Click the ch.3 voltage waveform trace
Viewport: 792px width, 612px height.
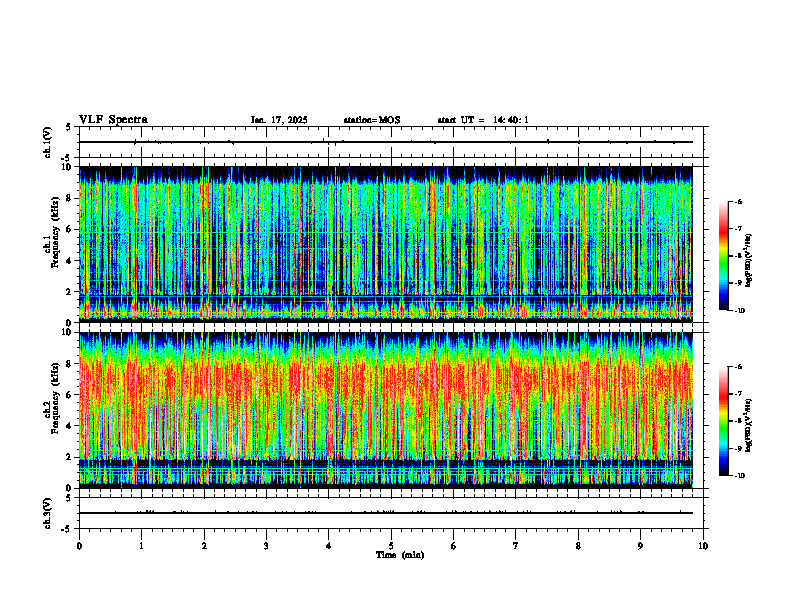386,513
